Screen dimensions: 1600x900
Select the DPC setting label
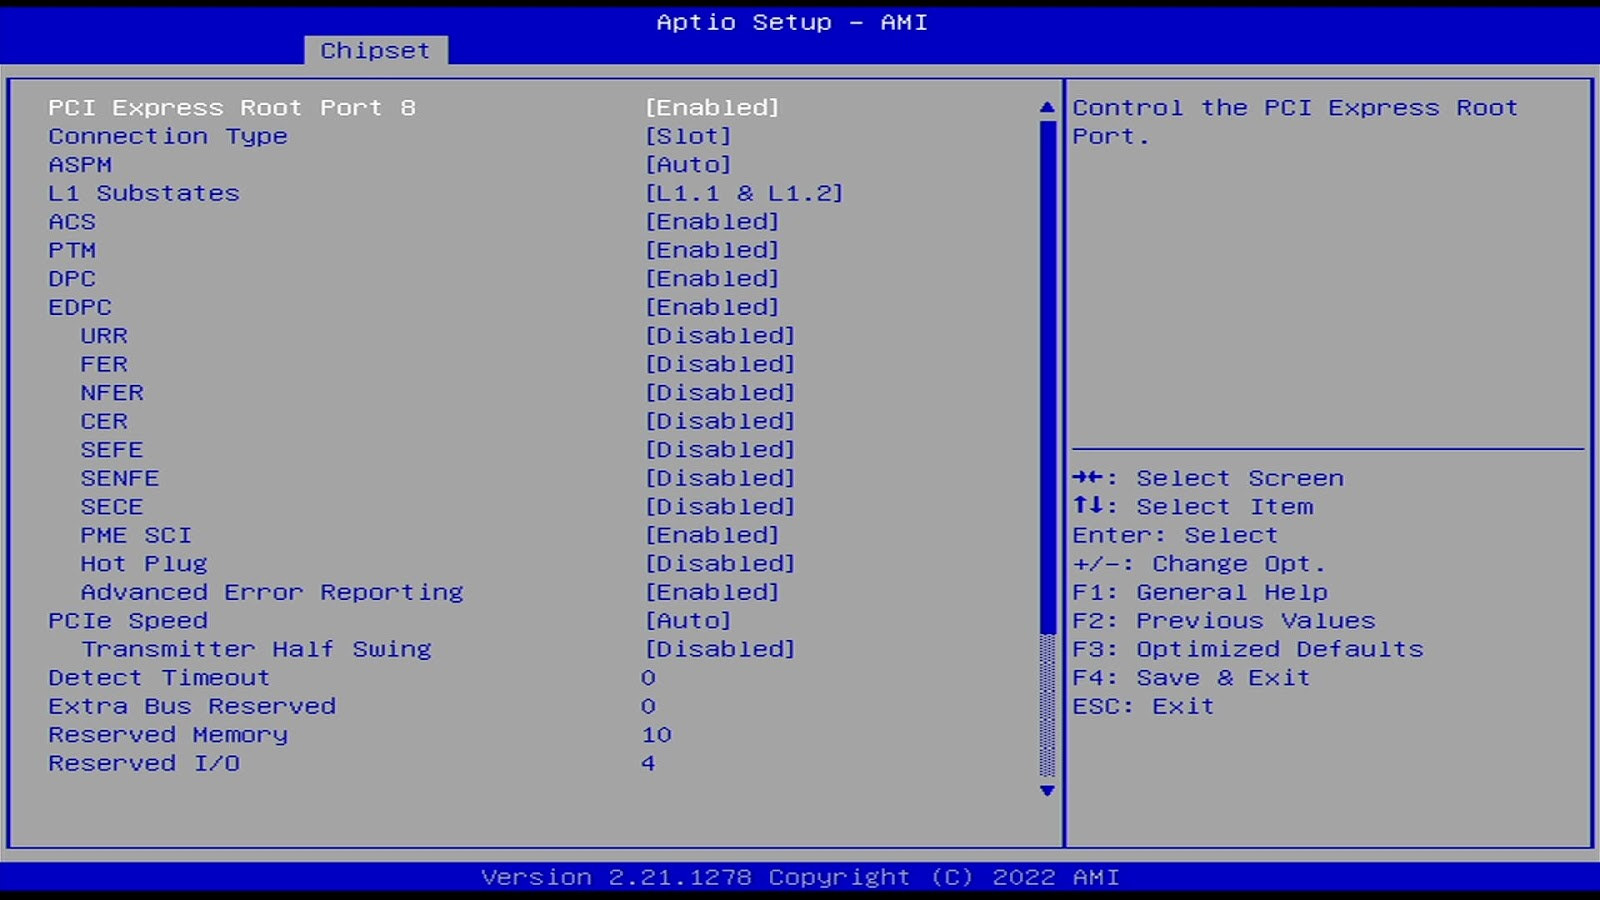click(x=72, y=278)
